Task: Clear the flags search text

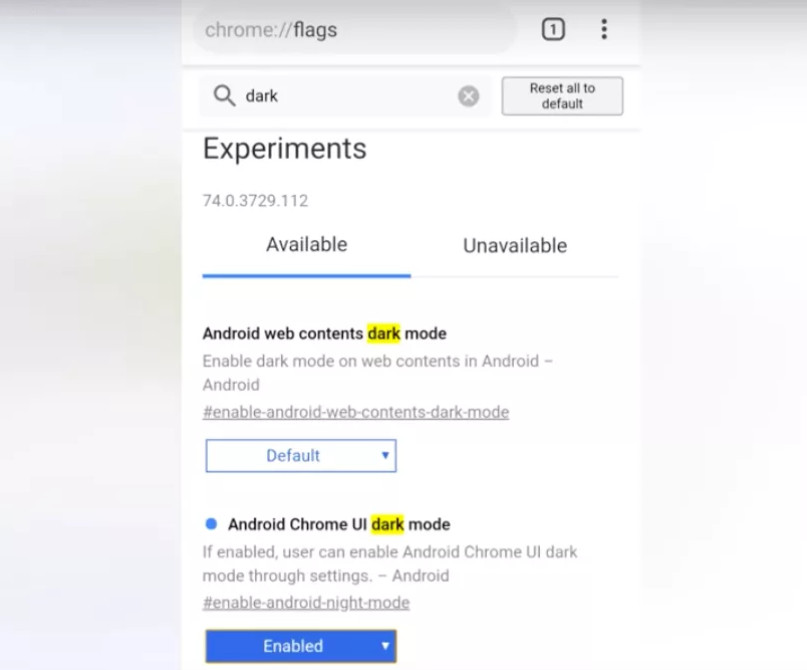Action: pos(468,96)
